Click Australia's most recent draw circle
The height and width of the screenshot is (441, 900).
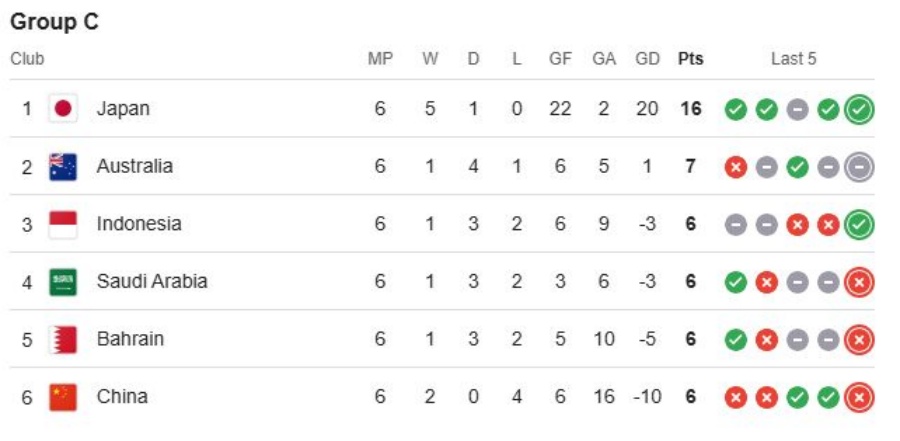click(x=858, y=167)
